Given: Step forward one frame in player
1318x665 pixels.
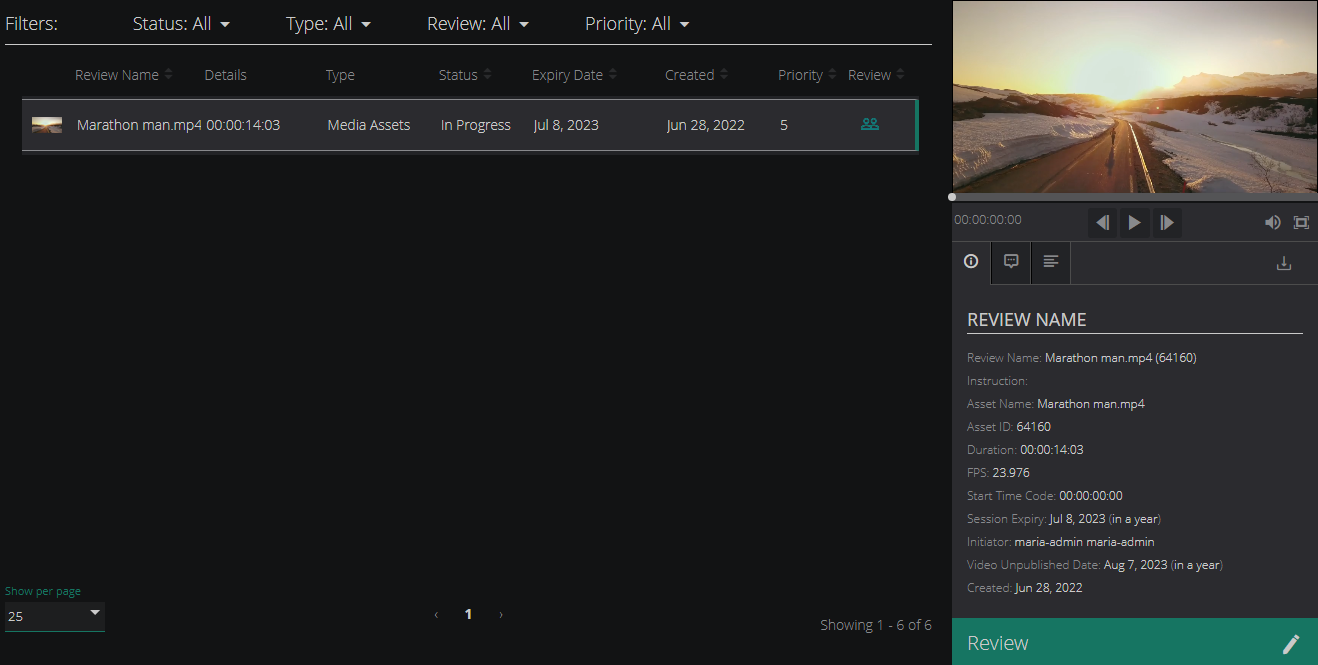Looking at the screenshot, I should [x=1166, y=222].
